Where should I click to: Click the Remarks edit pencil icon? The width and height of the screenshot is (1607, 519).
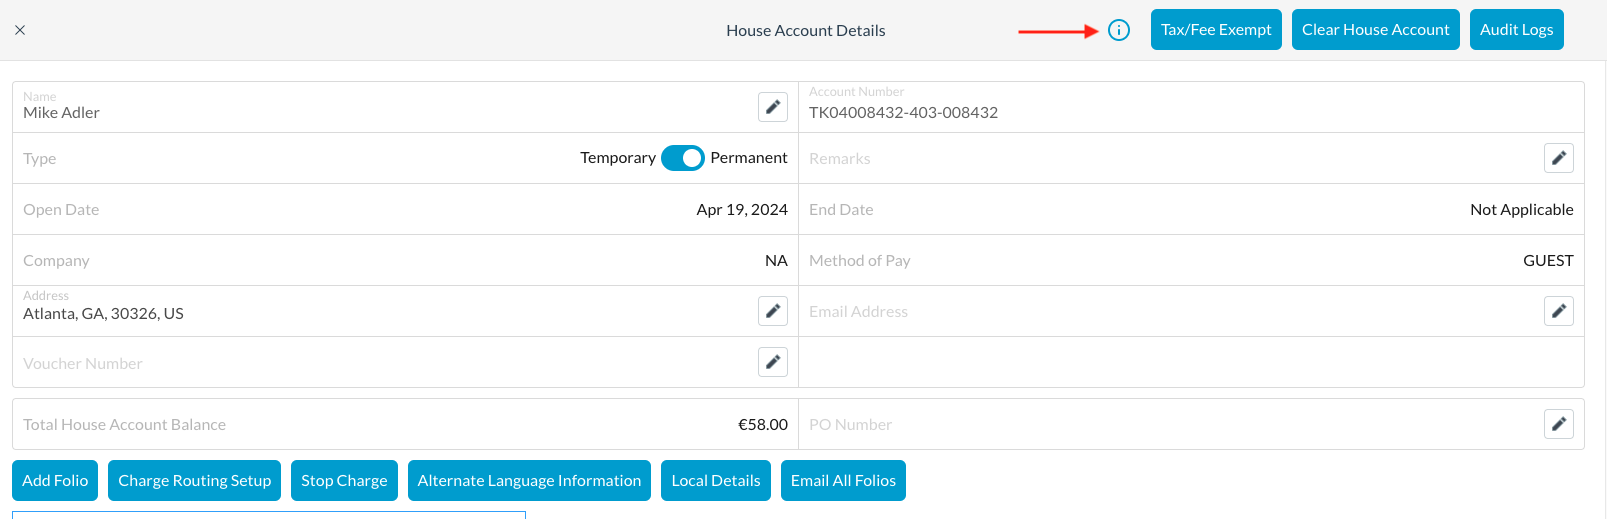pos(1558,158)
